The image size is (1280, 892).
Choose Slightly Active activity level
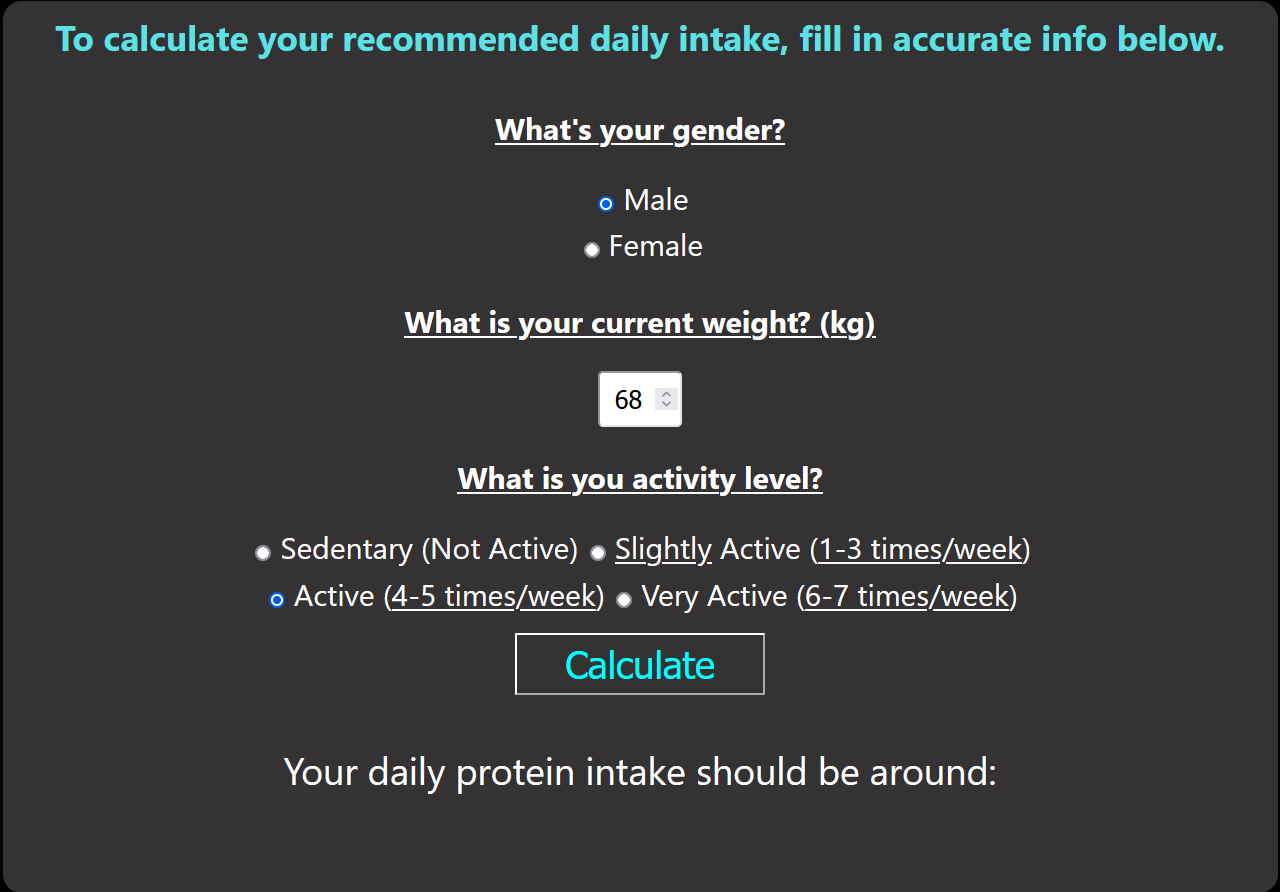(x=597, y=551)
